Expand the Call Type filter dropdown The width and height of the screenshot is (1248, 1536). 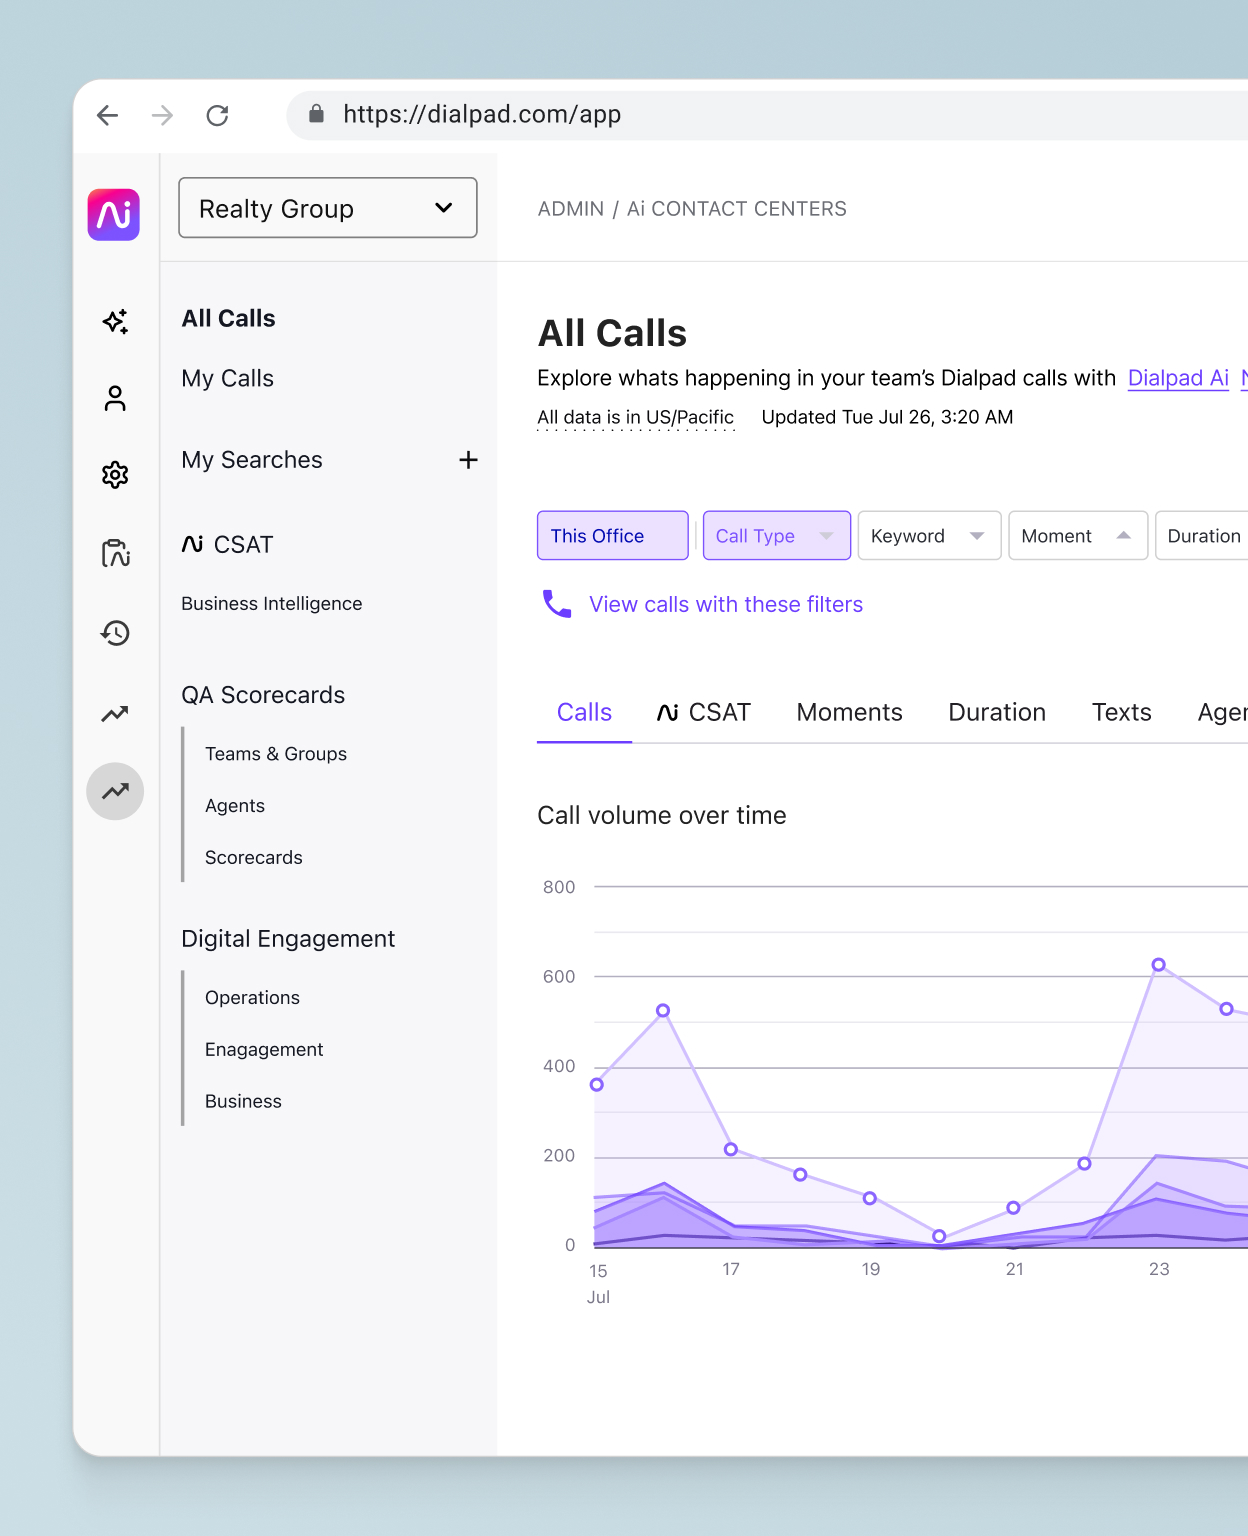(x=776, y=535)
